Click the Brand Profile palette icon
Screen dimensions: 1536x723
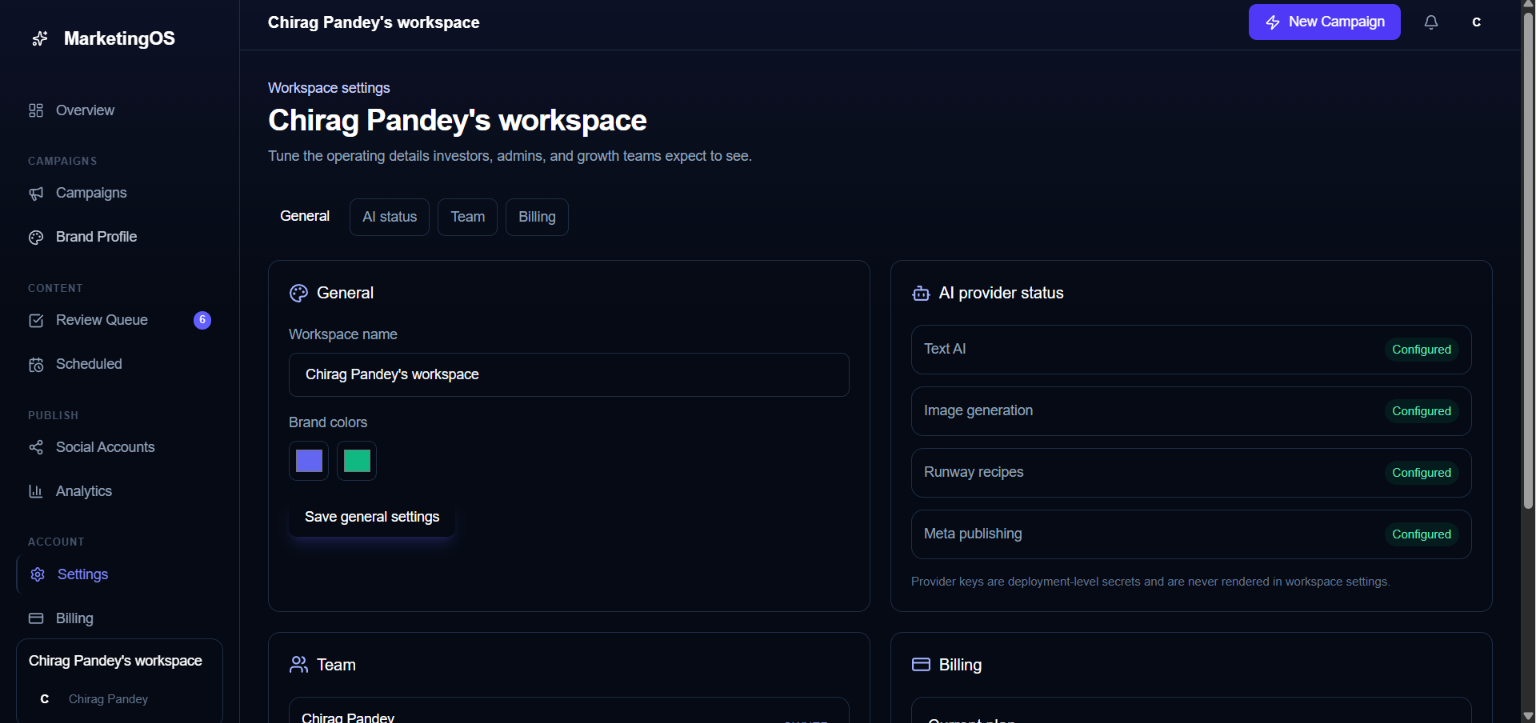(x=36, y=237)
